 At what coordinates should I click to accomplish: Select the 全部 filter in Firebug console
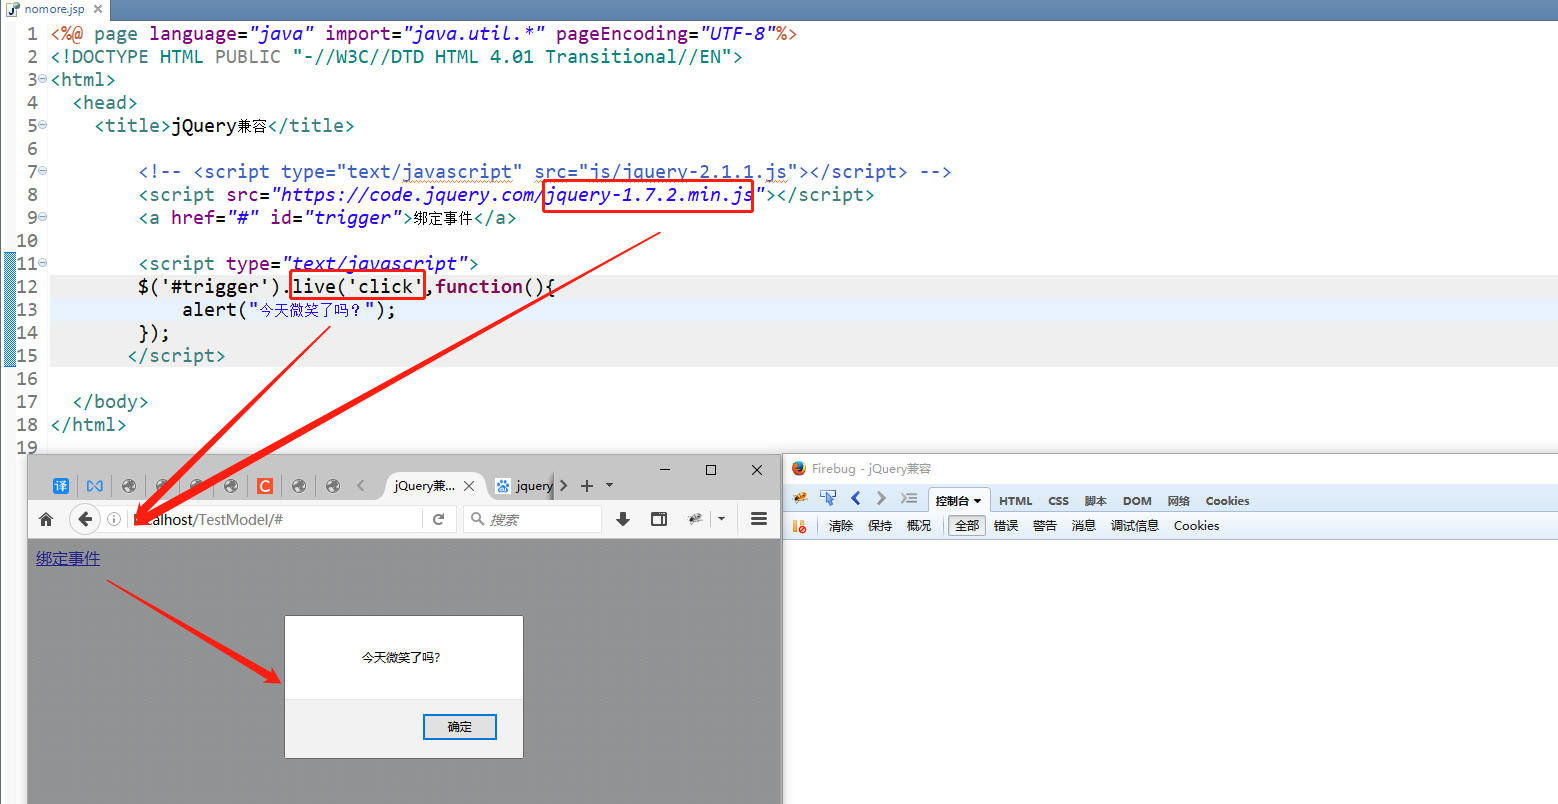pyautogui.click(x=967, y=526)
